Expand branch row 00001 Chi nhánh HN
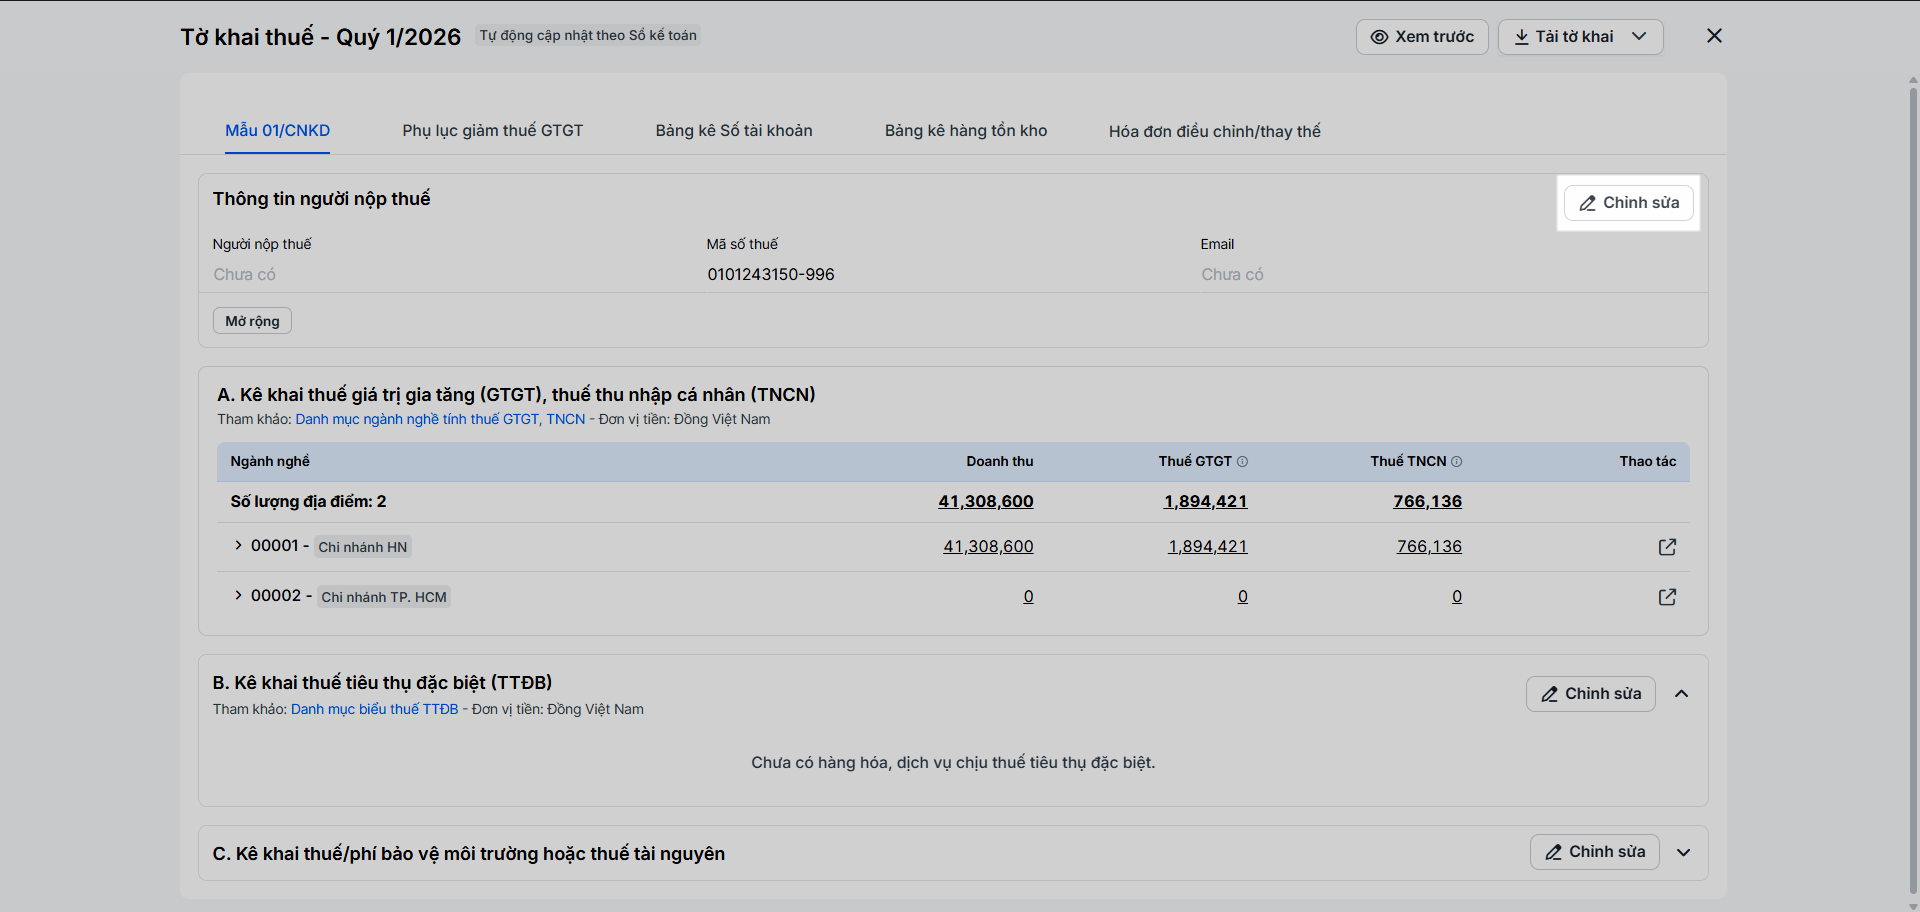 (238, 545)
